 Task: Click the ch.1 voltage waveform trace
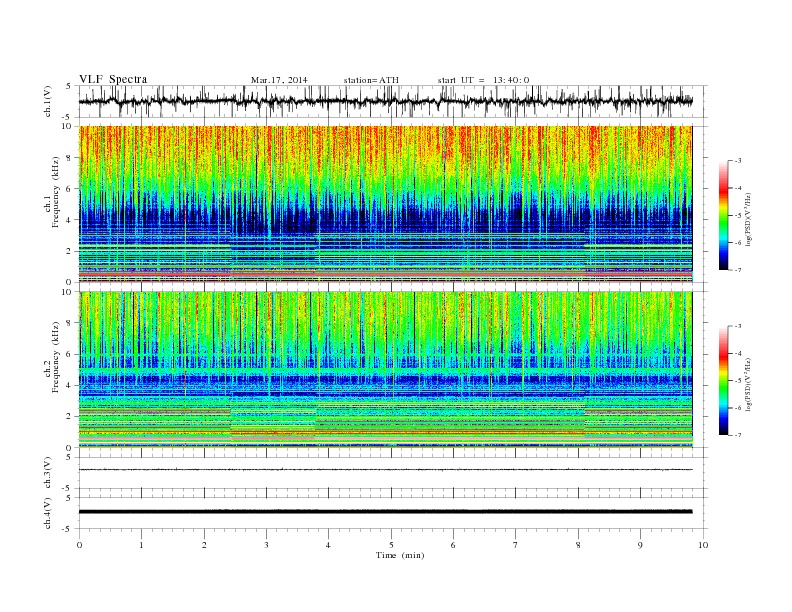[385, 101]
